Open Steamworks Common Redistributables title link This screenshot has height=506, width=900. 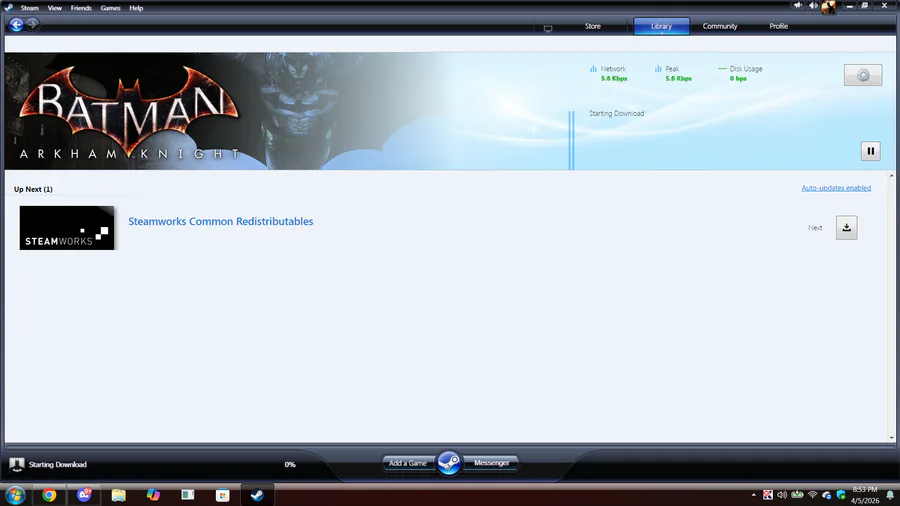point(220,221)
